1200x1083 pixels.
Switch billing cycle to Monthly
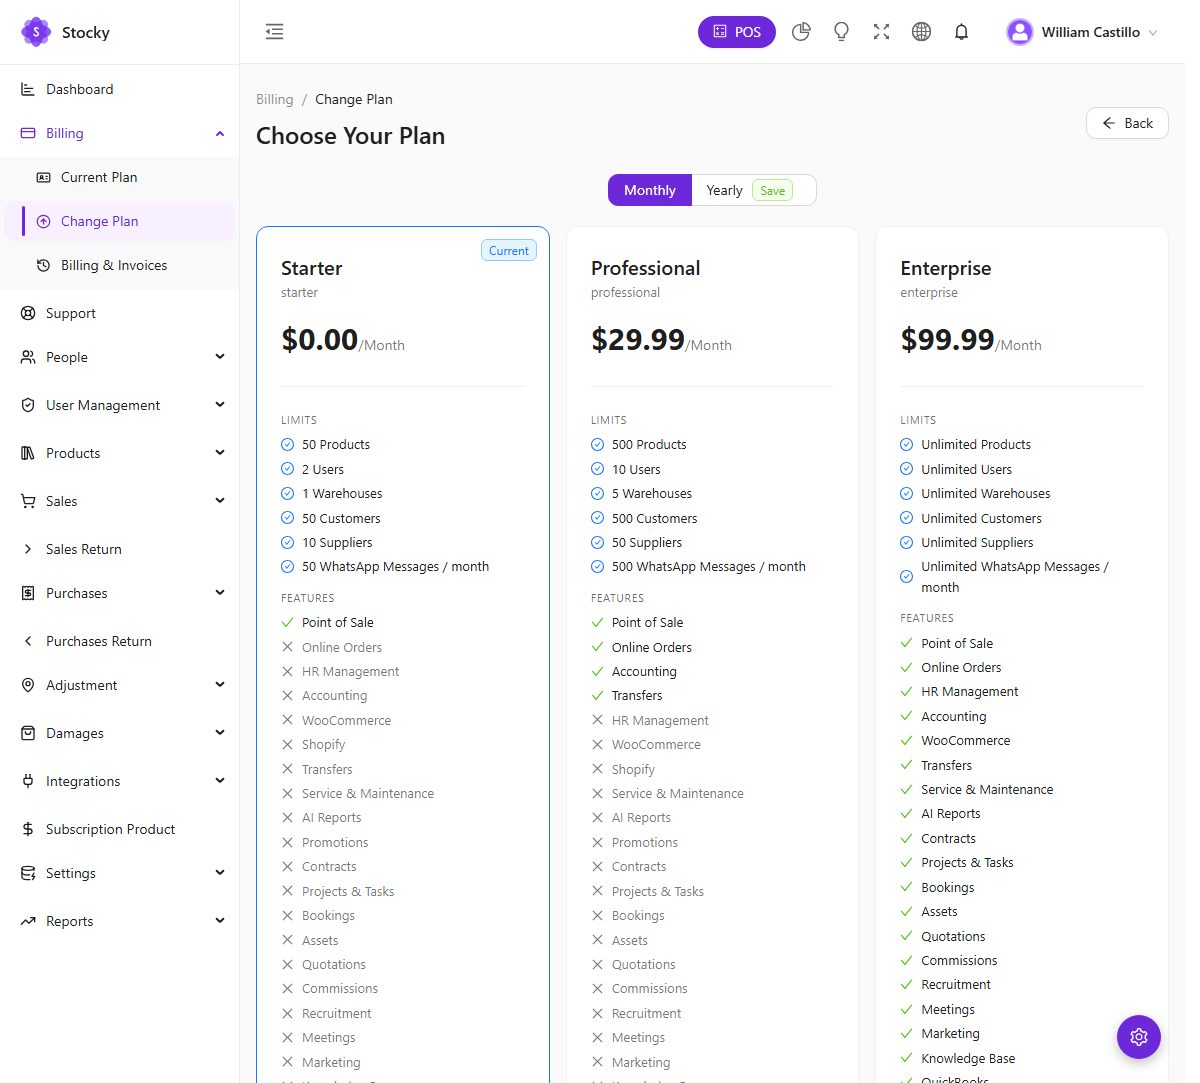[x=650, y=190]
